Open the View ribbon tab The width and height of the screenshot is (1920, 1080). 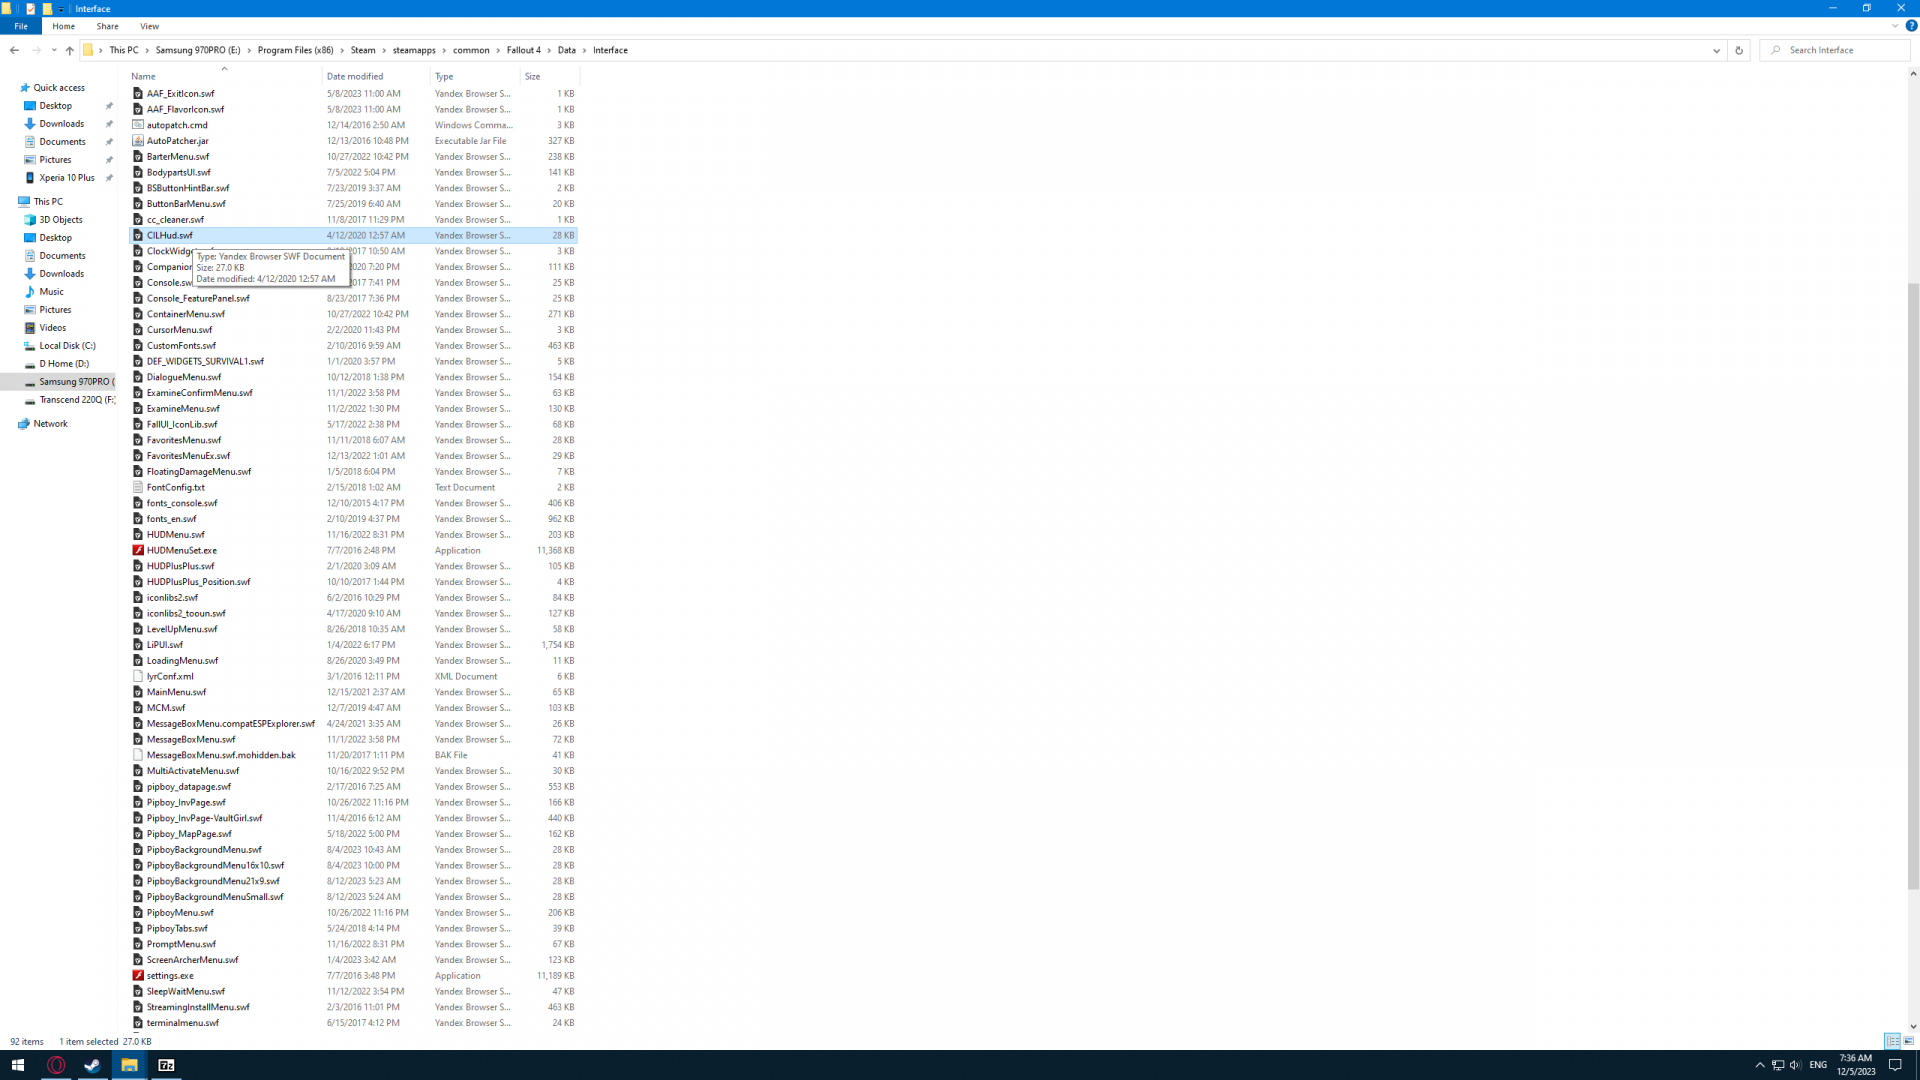click(149, 26)
